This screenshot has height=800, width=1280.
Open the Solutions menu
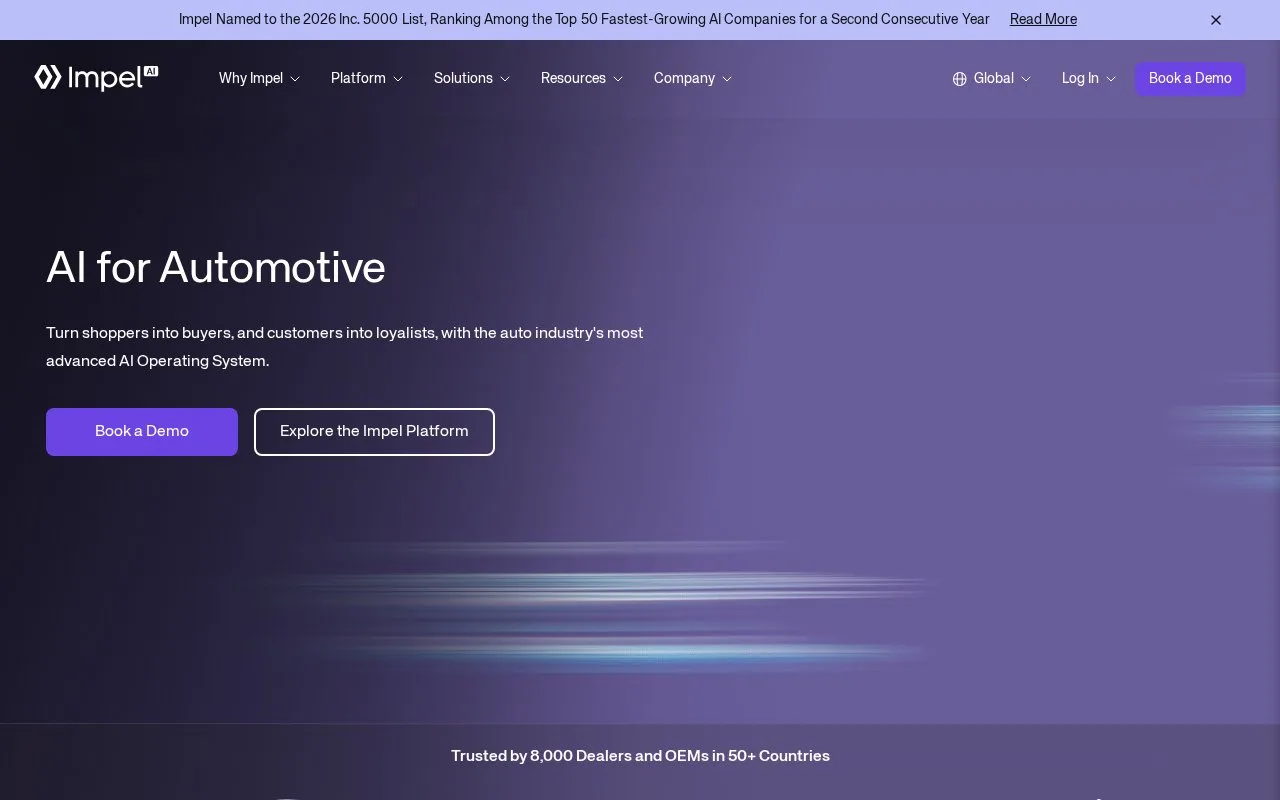(463, 78)
